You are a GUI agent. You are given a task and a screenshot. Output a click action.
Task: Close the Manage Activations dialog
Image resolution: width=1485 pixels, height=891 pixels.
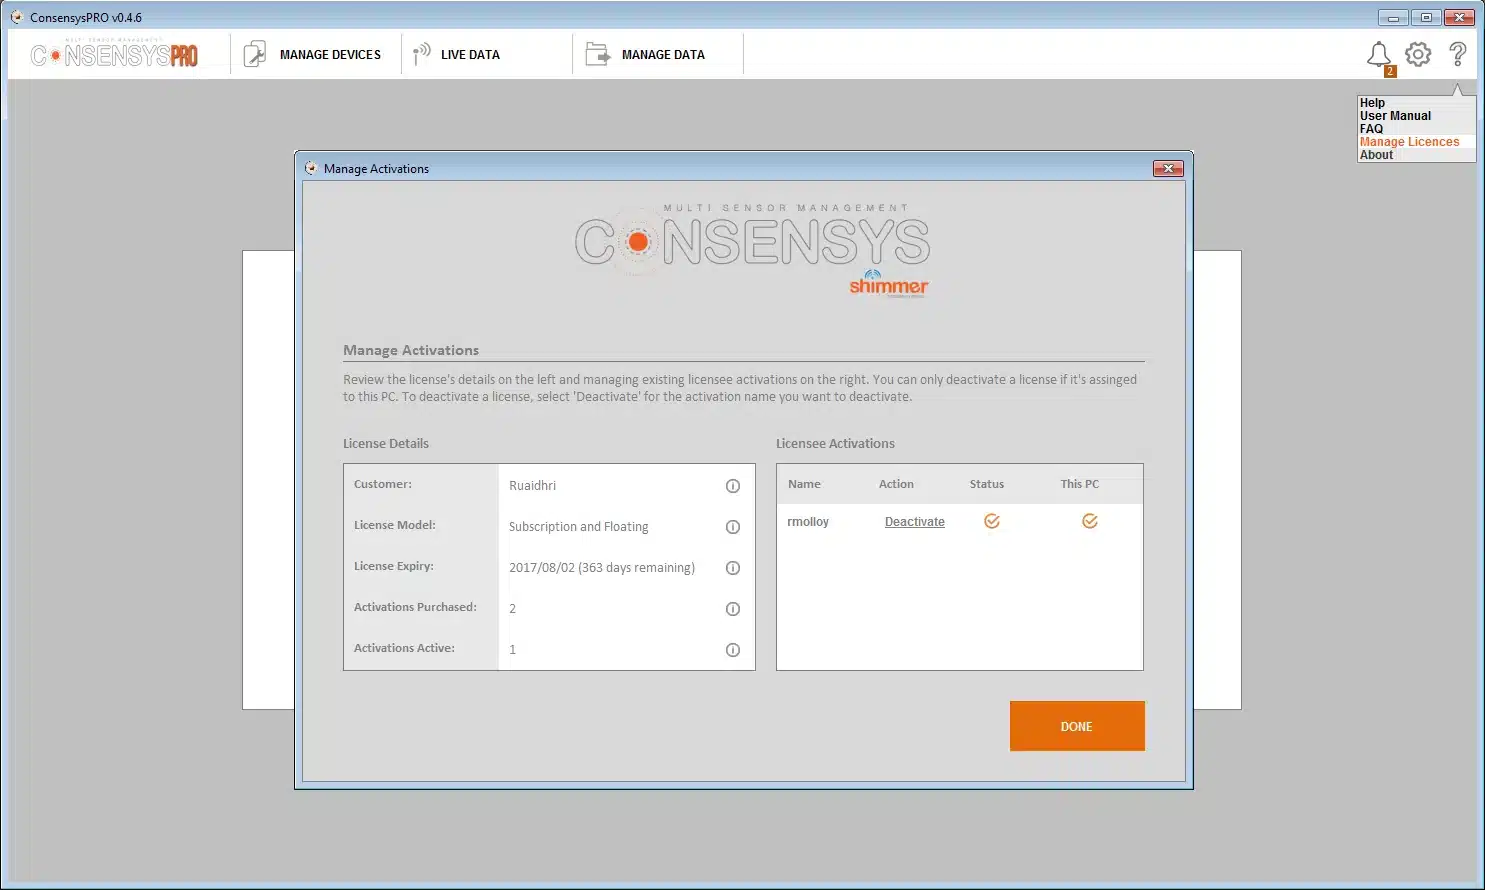coord(1168,168)
